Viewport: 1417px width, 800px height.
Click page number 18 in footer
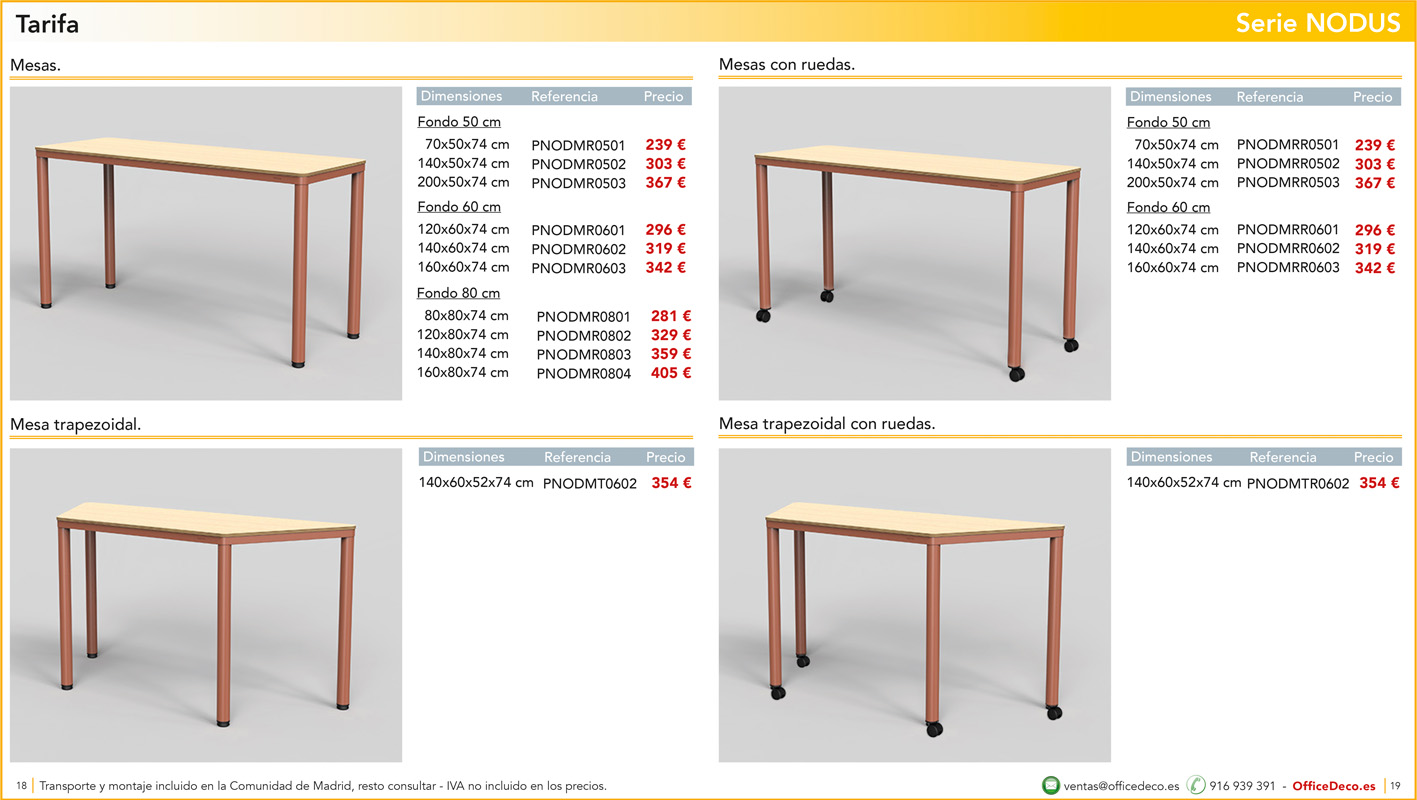point(21,786)
